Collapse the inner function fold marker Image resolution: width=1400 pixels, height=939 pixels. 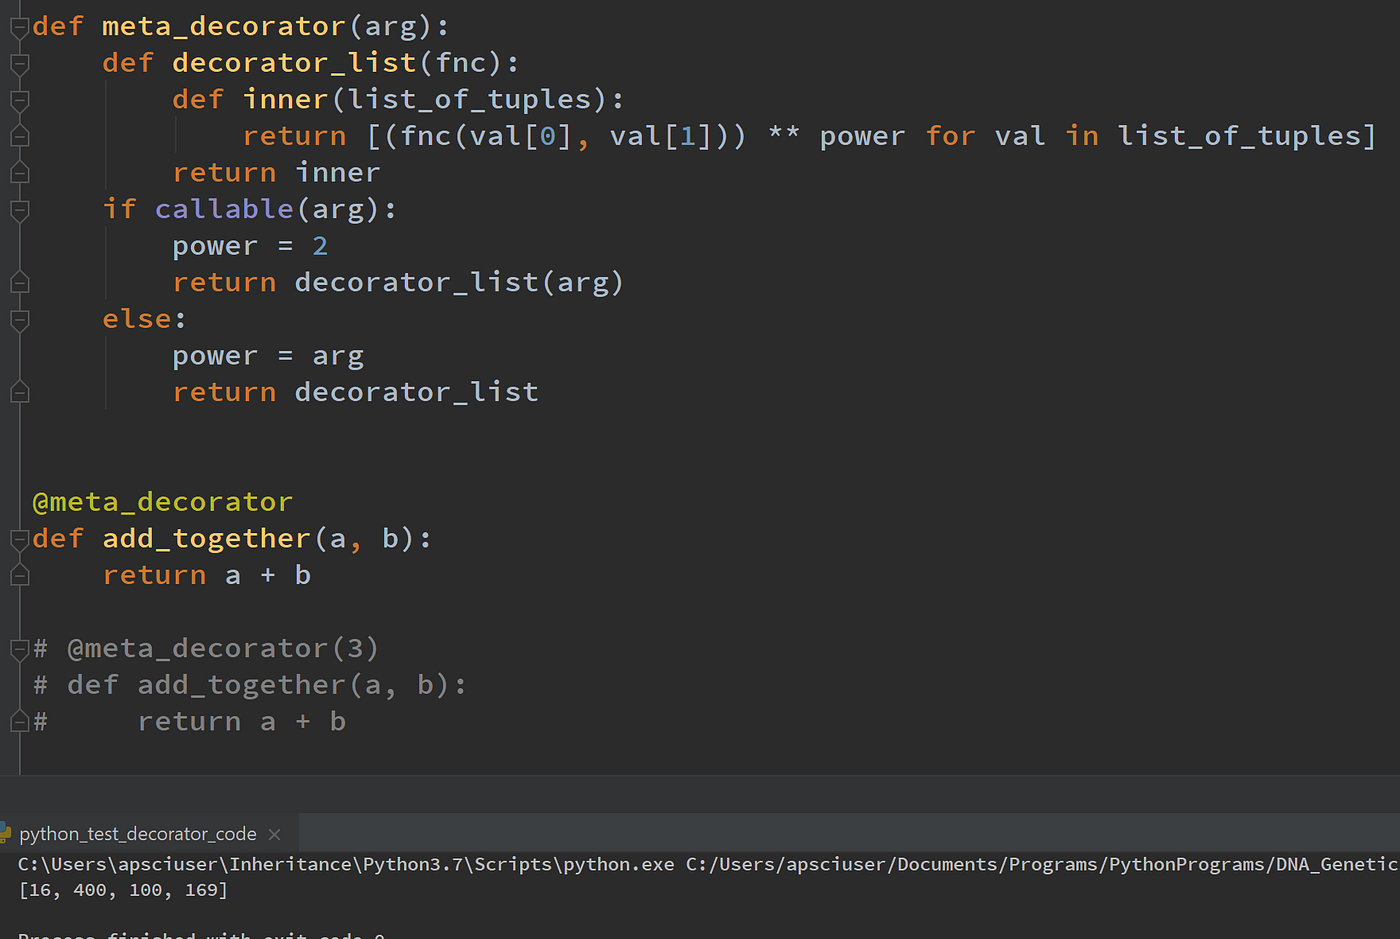19,98
